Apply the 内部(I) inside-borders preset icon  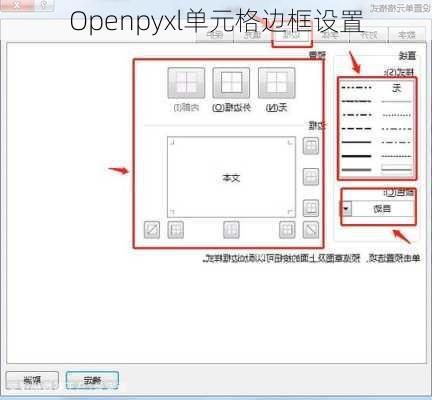pos(186,83)
